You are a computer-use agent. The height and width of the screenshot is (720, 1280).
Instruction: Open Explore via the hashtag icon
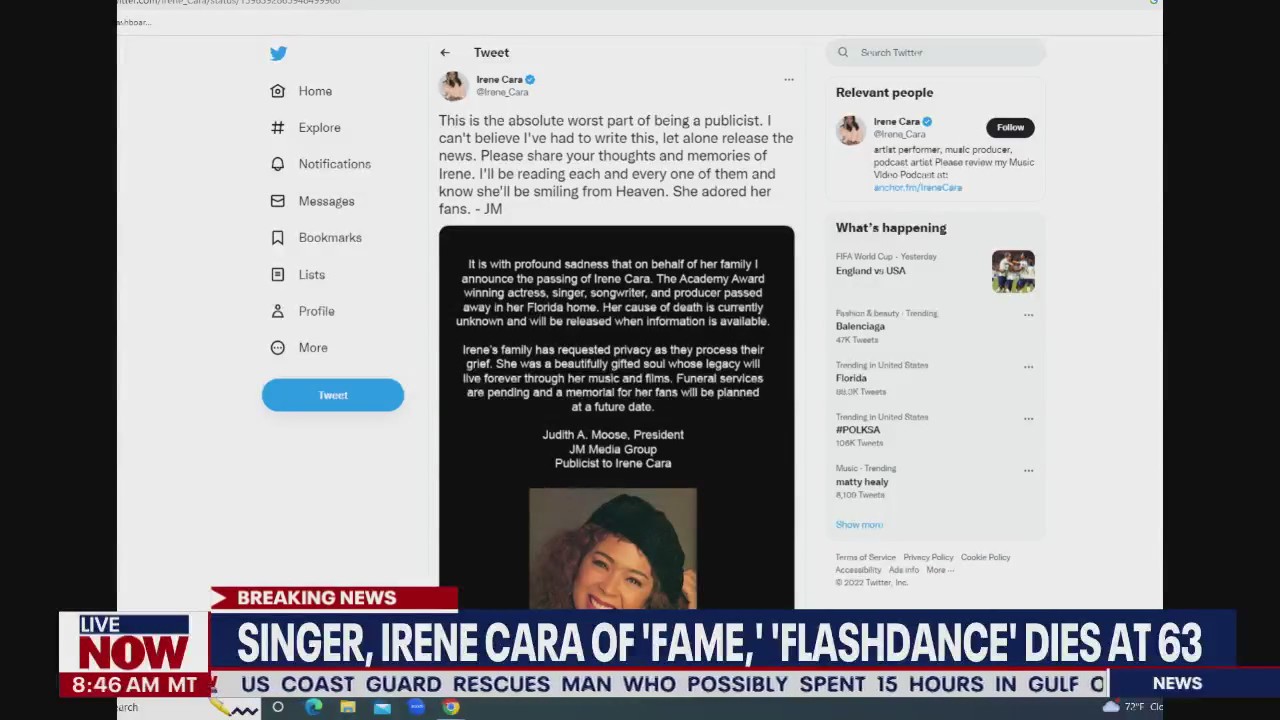(x=277, y=127)
